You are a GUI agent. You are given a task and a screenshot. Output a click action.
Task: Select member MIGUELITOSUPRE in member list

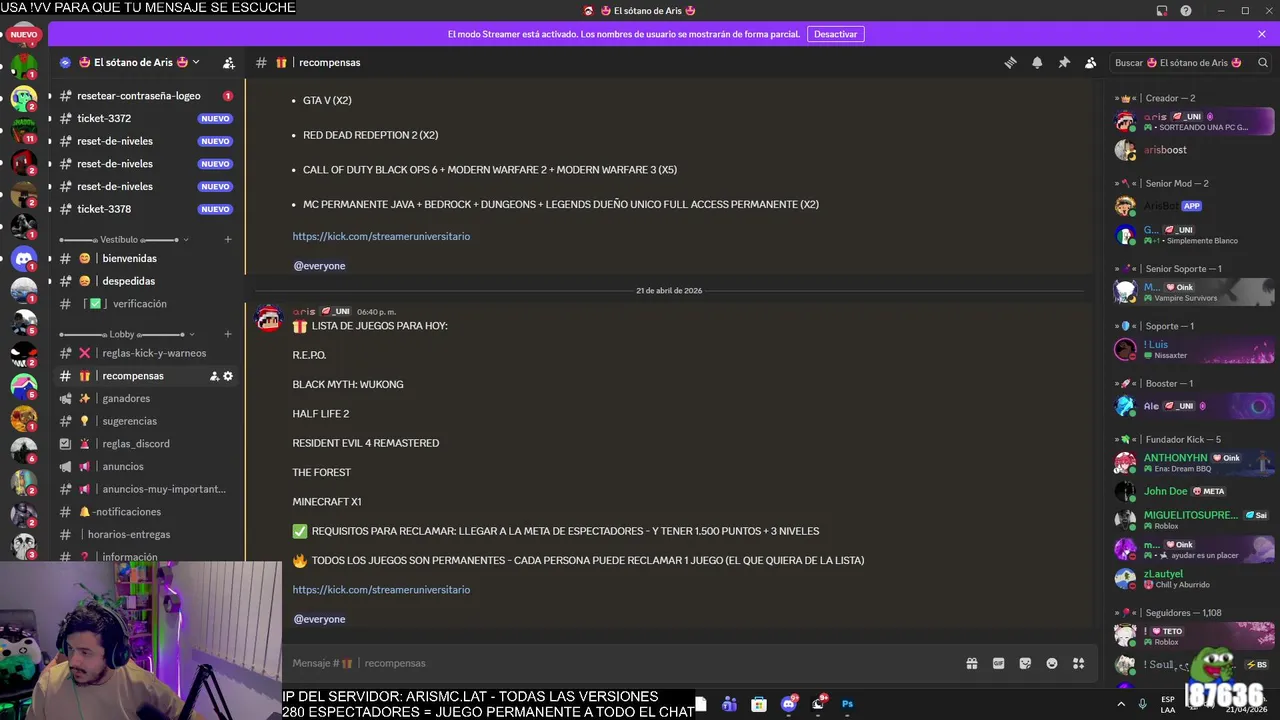click(x=1195, y=520)
